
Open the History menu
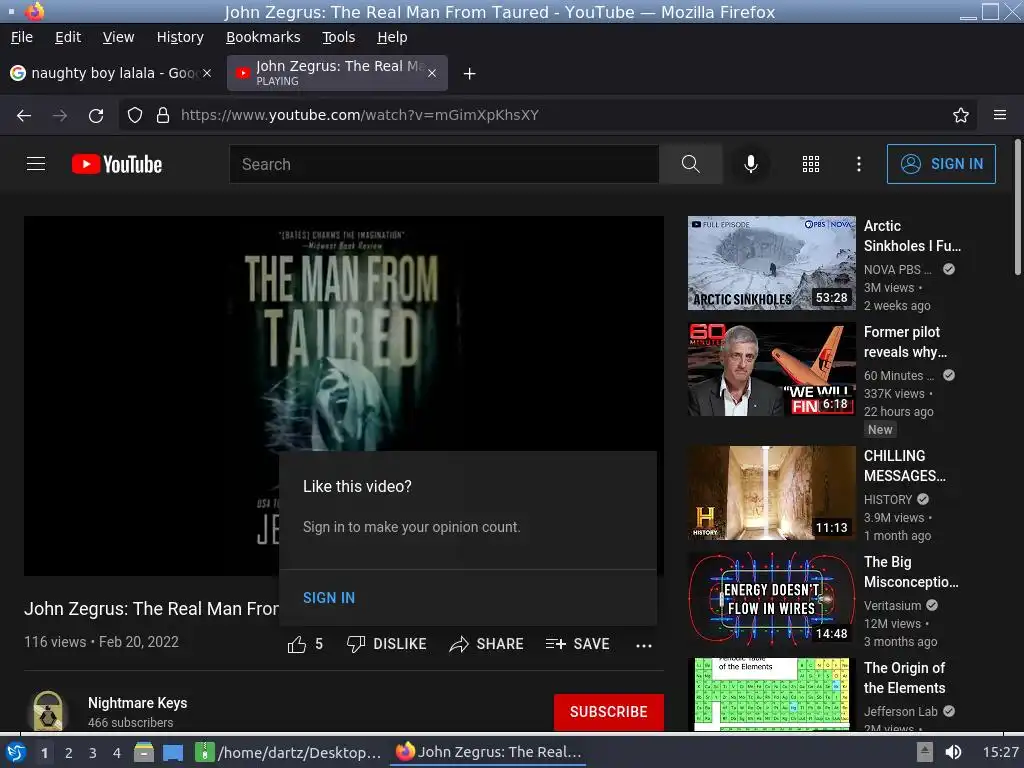[x=180, y=37]
